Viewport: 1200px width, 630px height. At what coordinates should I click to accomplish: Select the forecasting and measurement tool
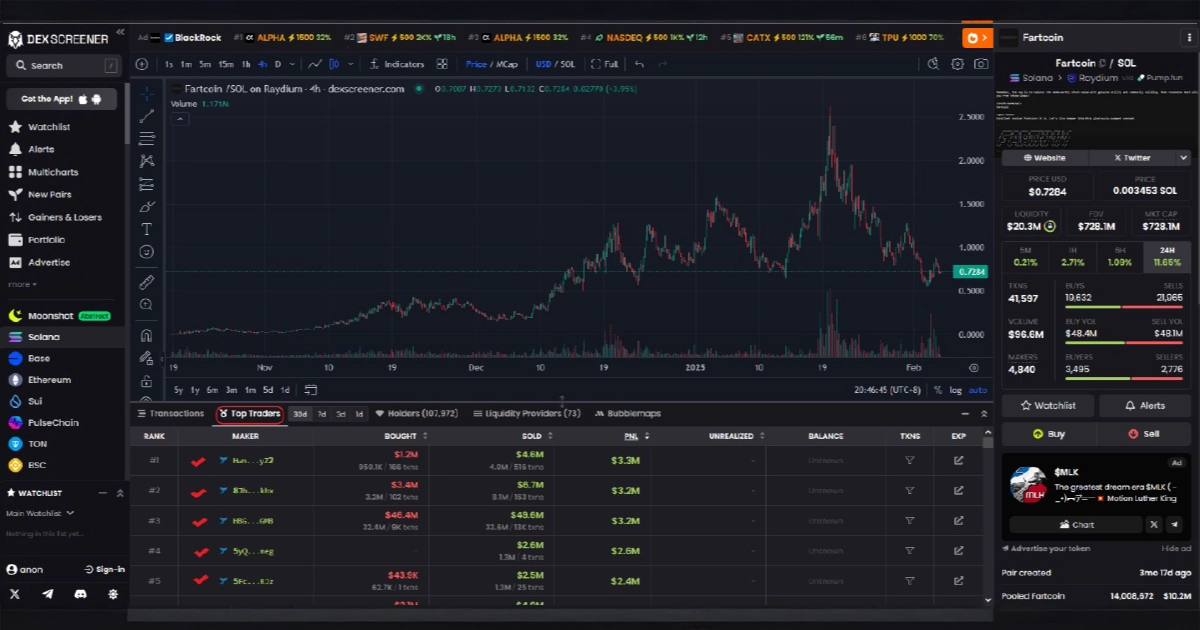pyautogui.click(x=147, y=184)
